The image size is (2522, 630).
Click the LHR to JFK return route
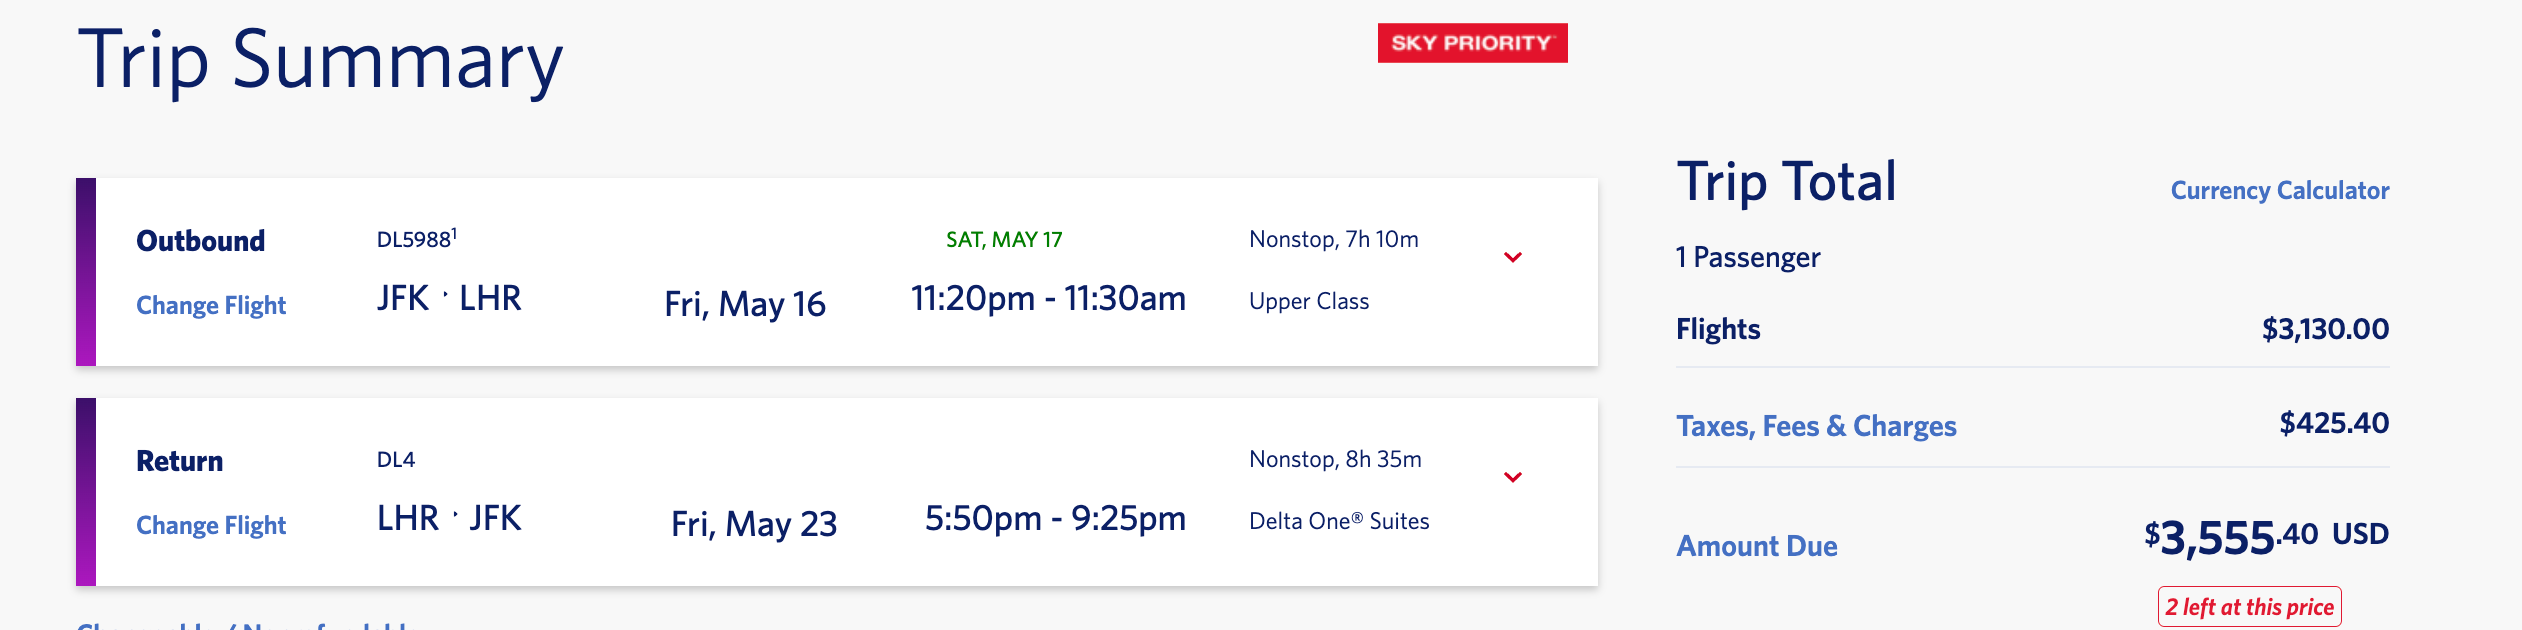pos(449,518)
